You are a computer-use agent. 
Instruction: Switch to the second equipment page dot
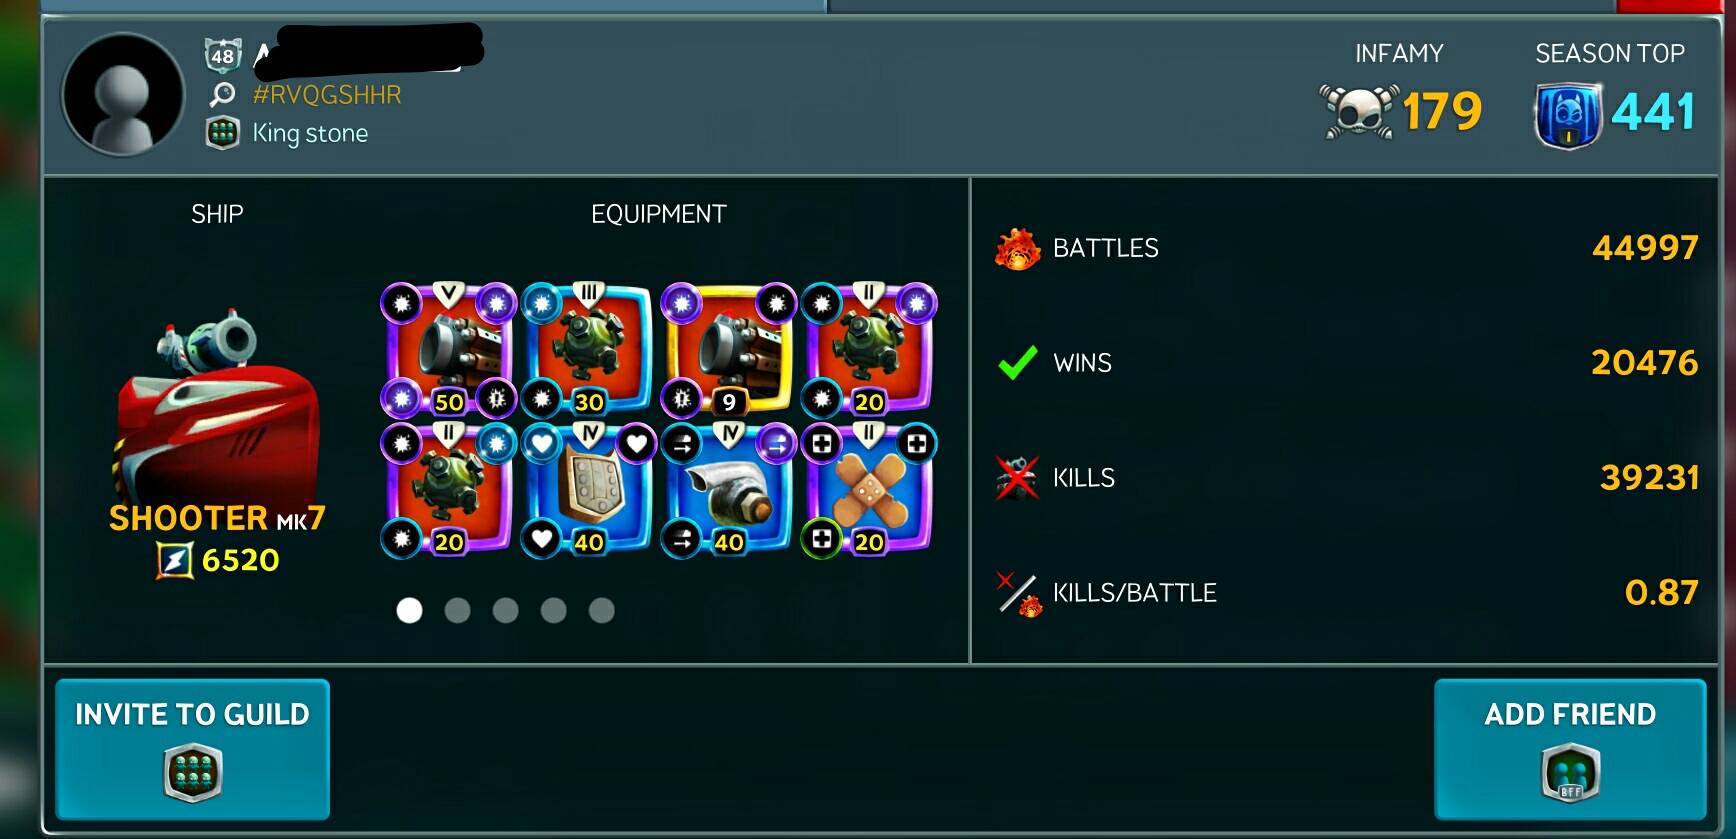click(457, 610)
